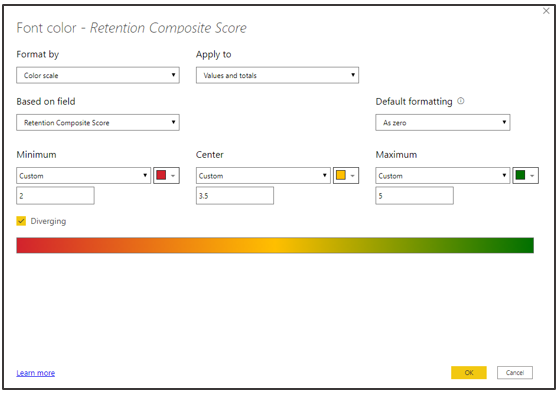Click the Default formatting info icon

point(461,101)
